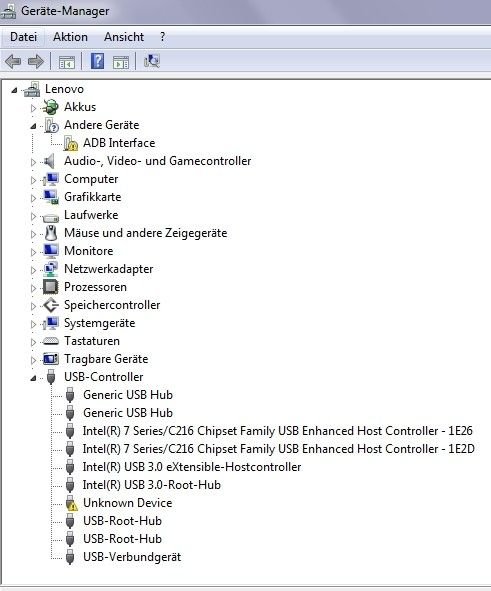Click the show/hide console tree icon

click(x=67, y=62)
